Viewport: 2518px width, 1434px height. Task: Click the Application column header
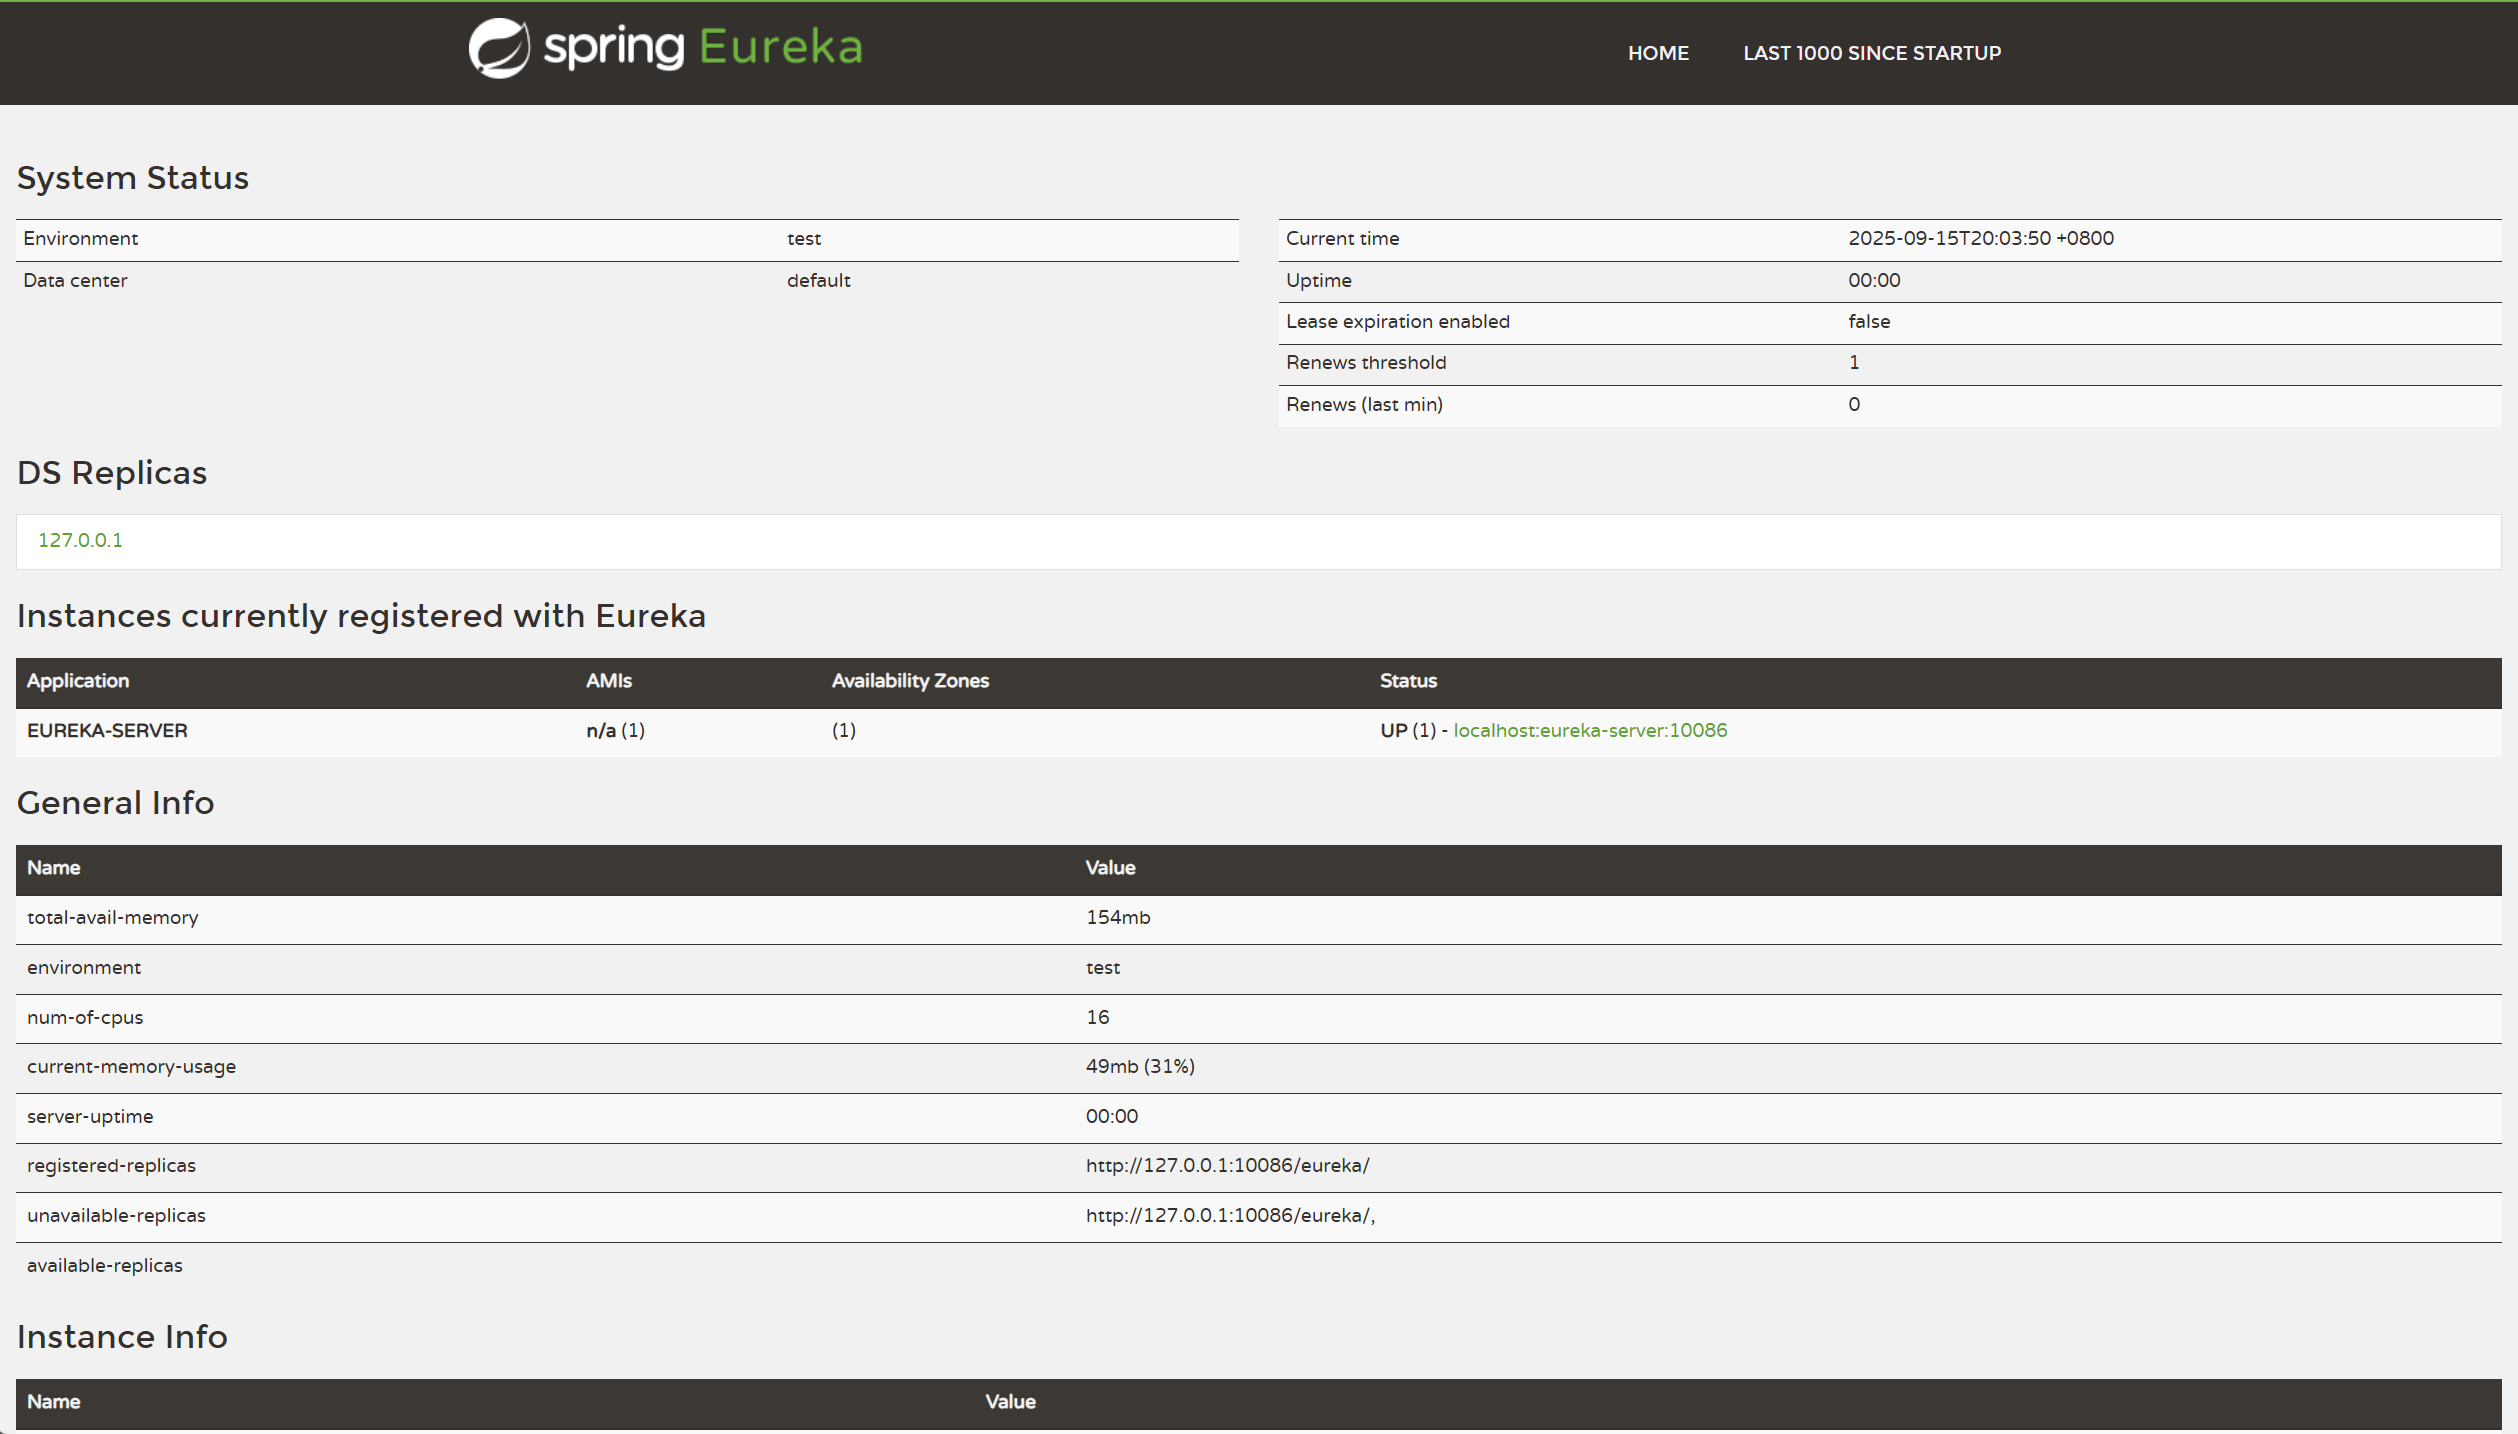[x=78, y=681]
